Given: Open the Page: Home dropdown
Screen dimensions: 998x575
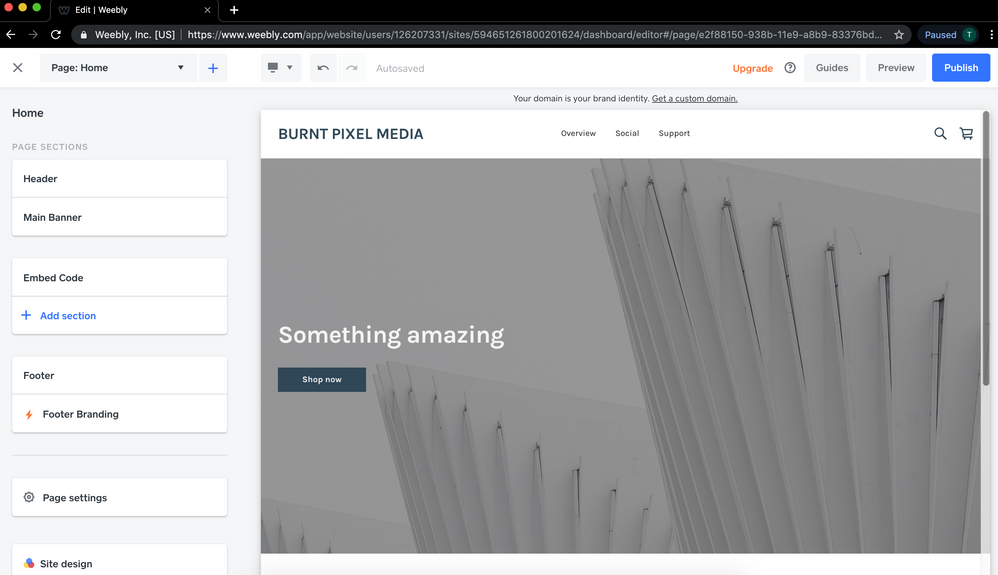Looking at the screenshot, I should point(118,68).
